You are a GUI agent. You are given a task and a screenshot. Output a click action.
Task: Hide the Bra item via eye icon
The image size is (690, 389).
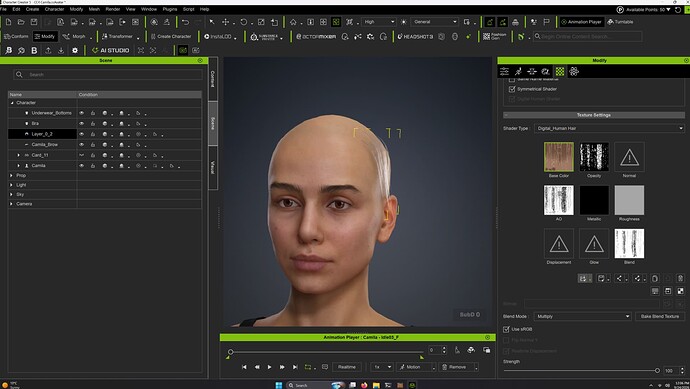pos(81,124)
